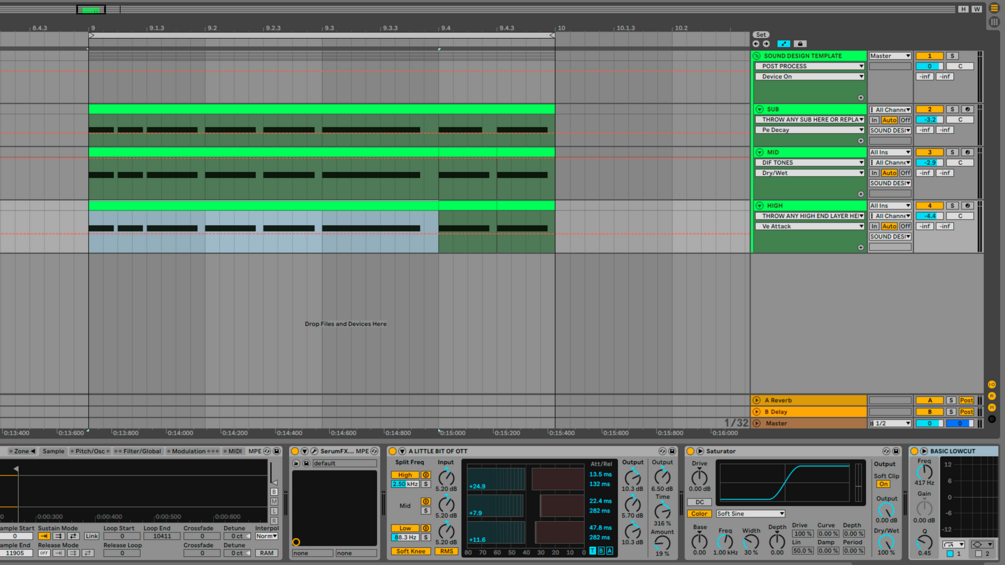Toggle track activator 4 on HIGH track
Screen dimensions: 1005x565
[x=929, y=206]
